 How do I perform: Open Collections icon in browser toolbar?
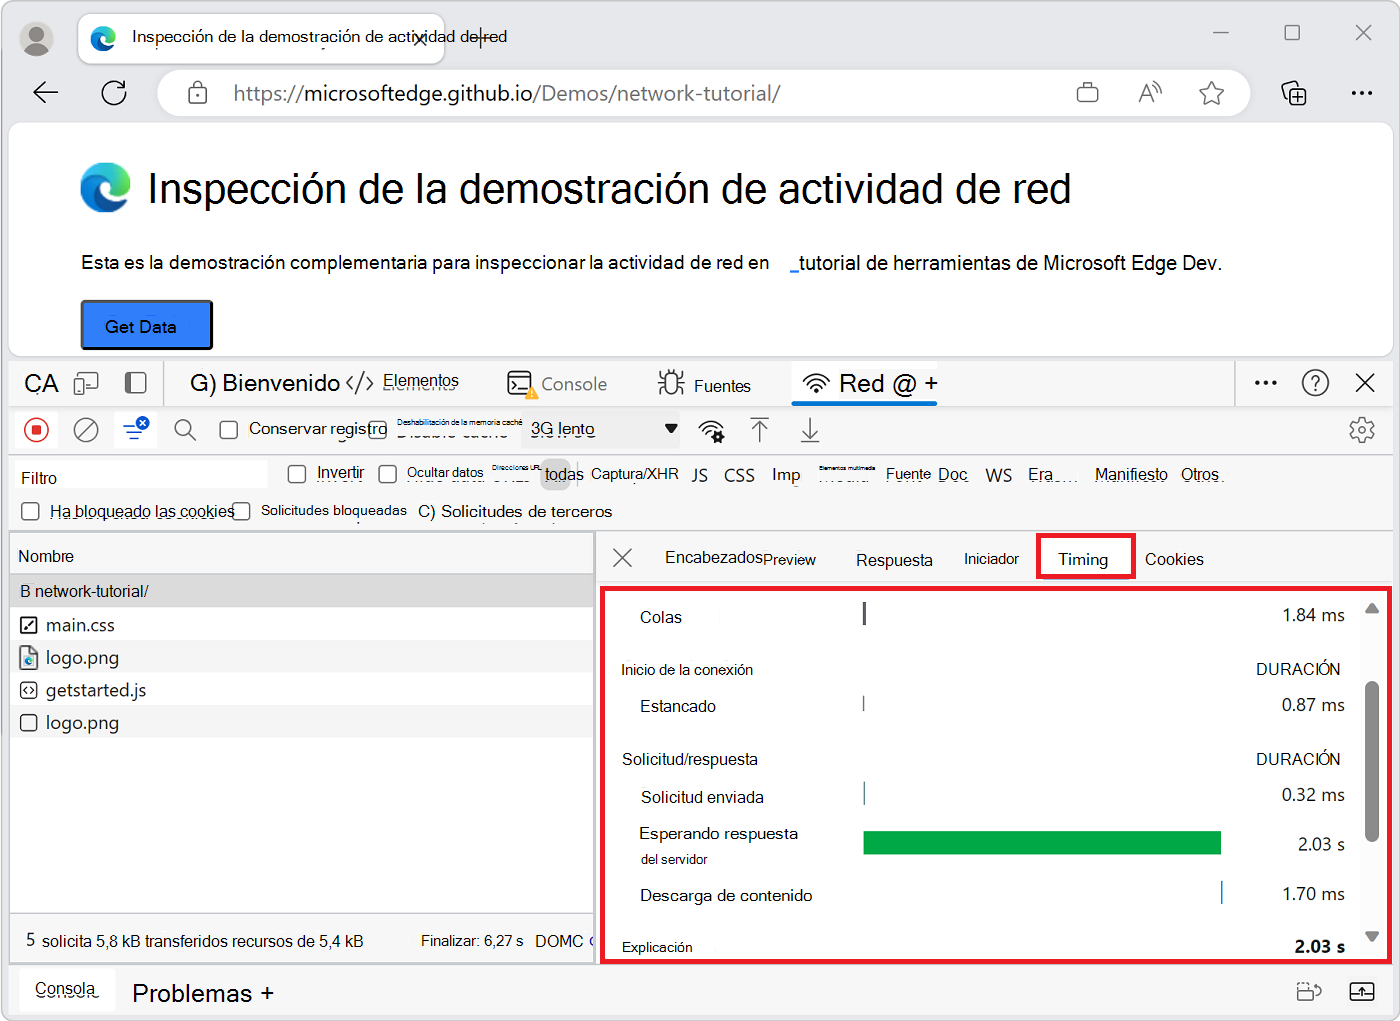coord(1294,93)
